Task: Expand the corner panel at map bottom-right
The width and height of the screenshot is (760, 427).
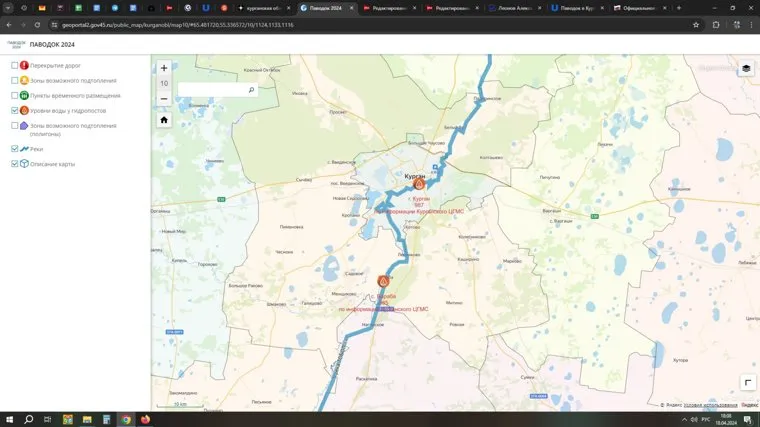Action: [747, 383]
